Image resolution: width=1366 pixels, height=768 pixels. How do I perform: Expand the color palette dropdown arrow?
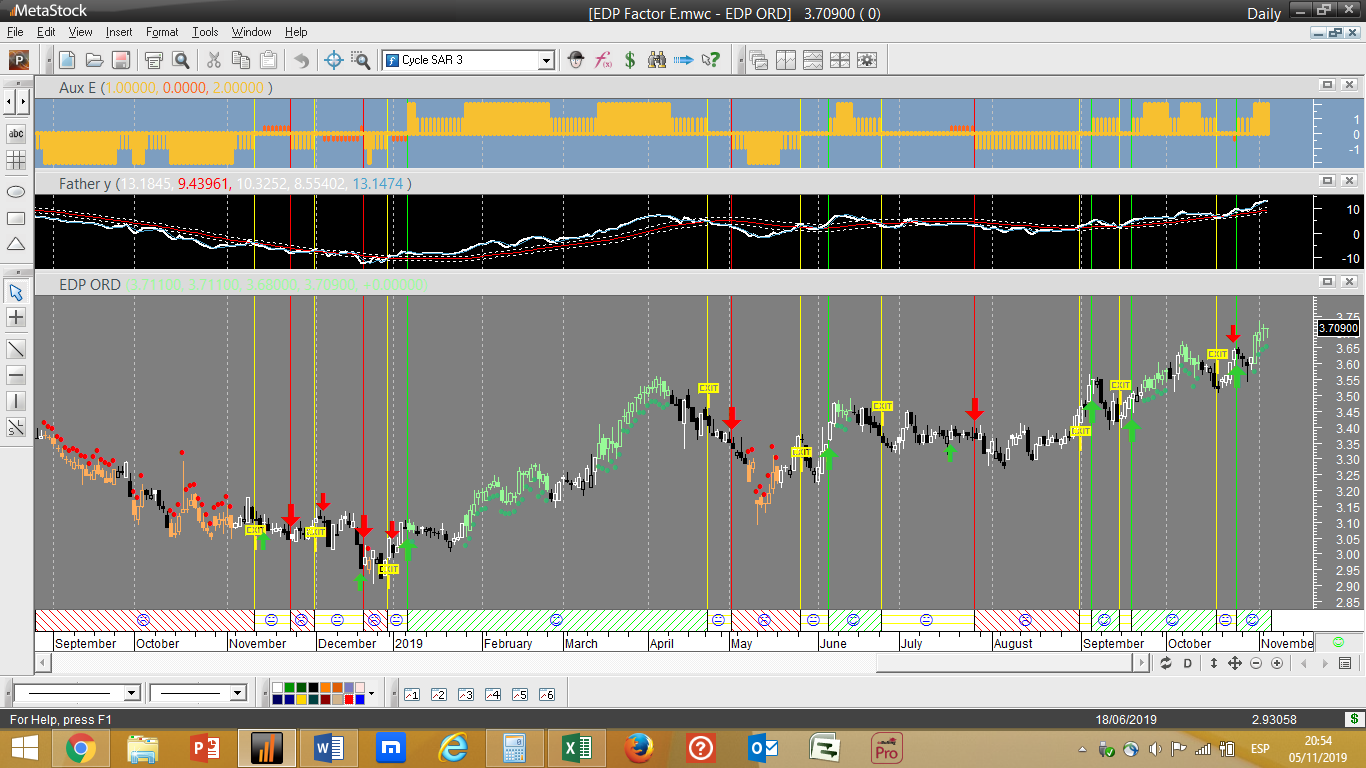[371, 693]
